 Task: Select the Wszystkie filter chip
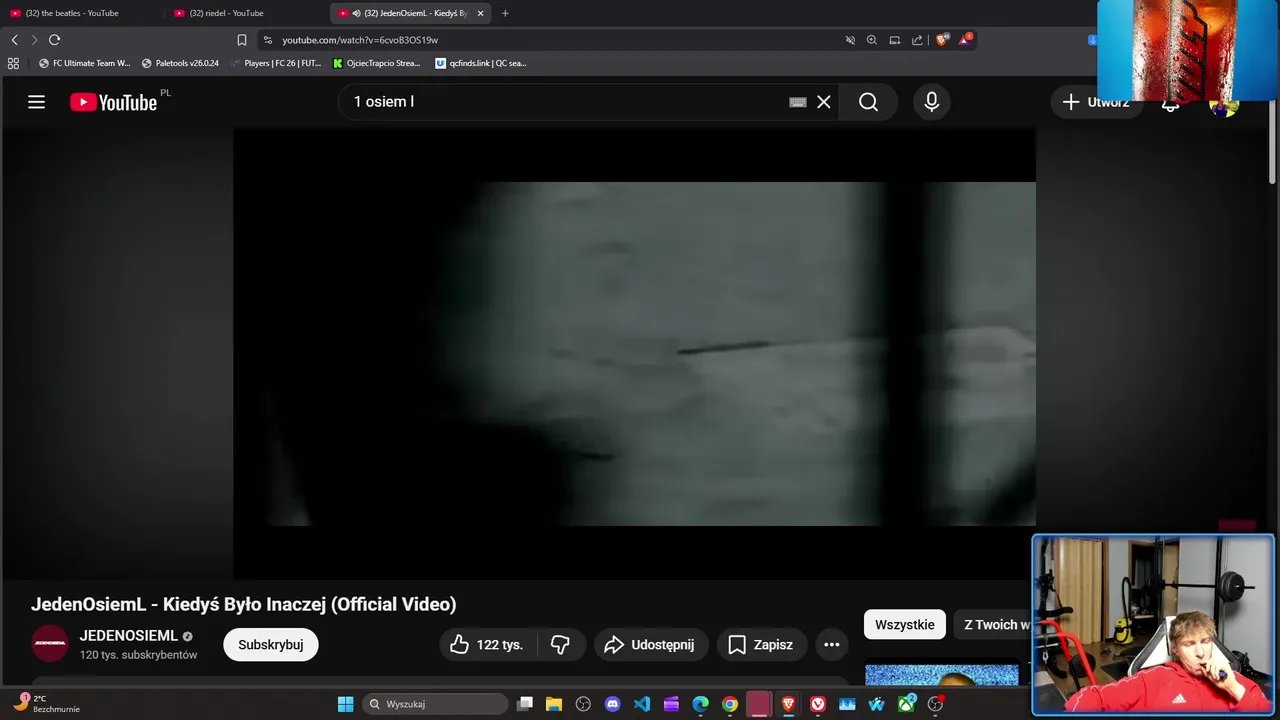pyautogui.click(x=904, y=625)
